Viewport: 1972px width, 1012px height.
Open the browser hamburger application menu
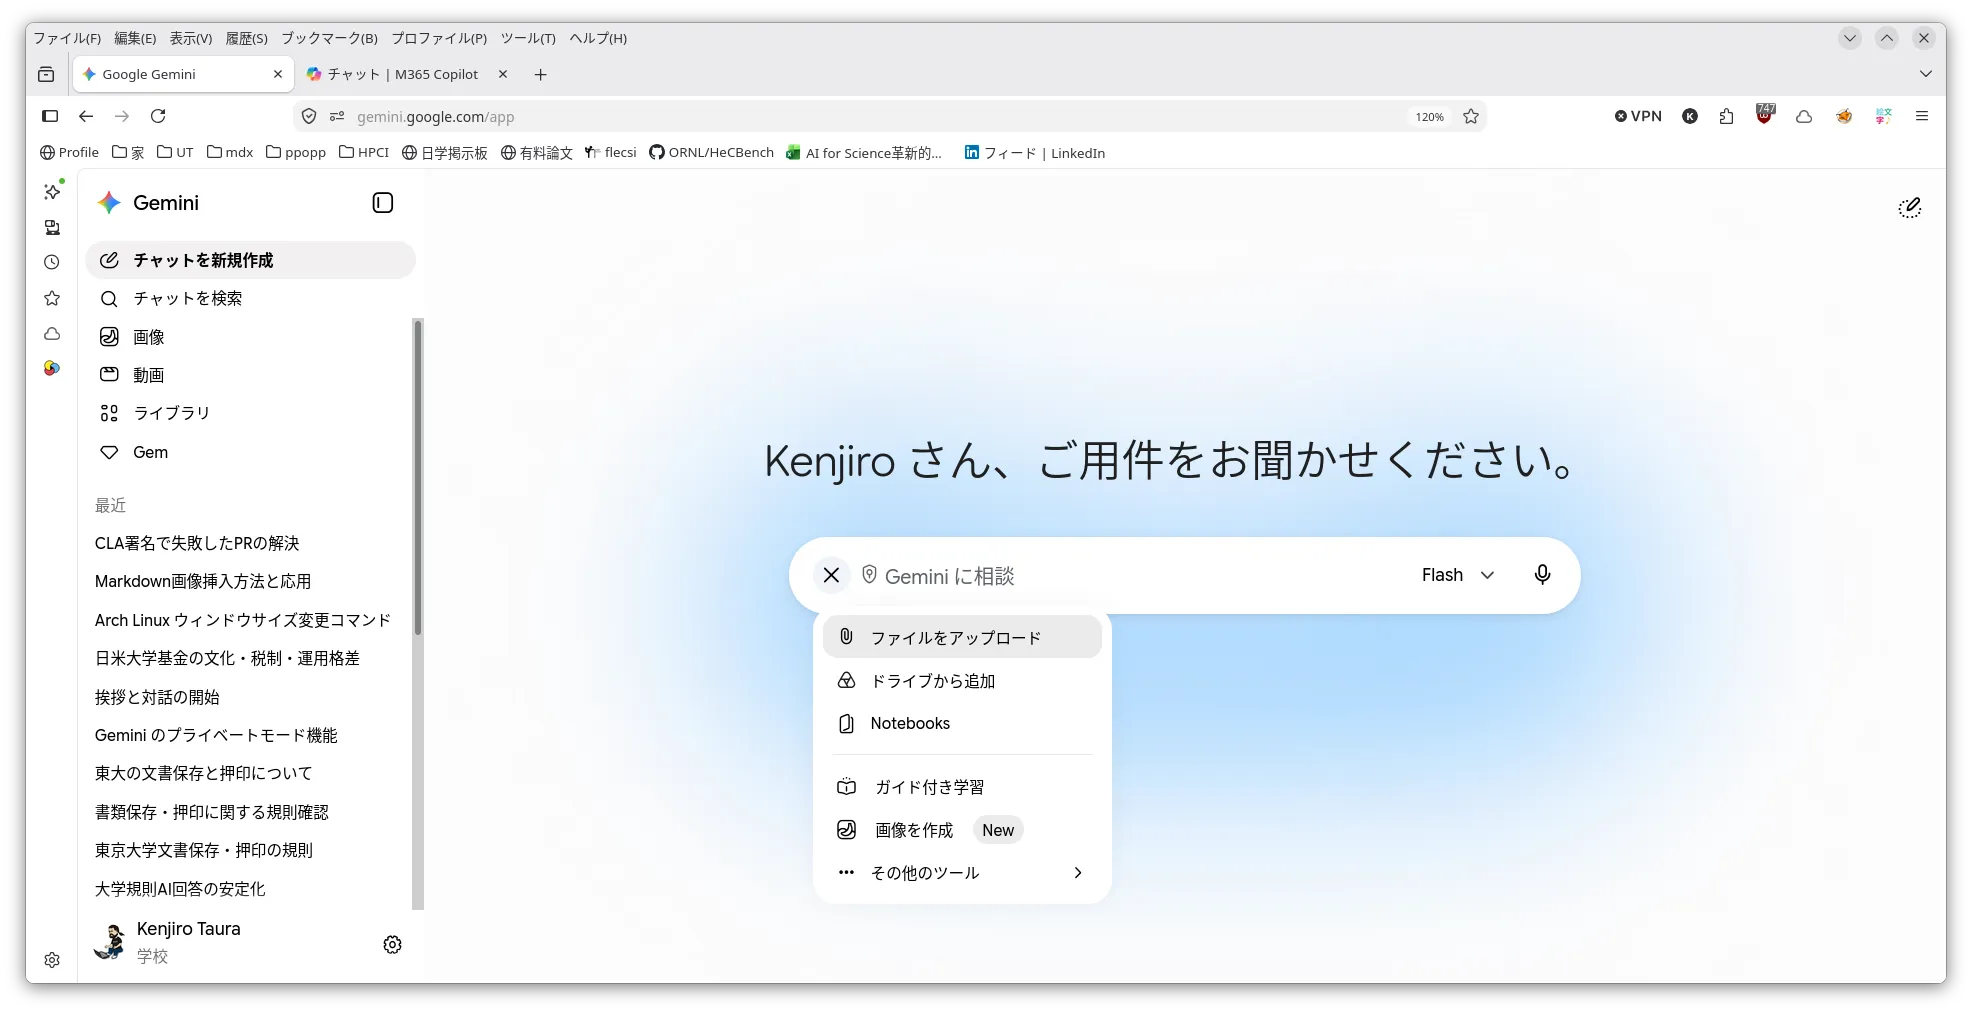1921,116
